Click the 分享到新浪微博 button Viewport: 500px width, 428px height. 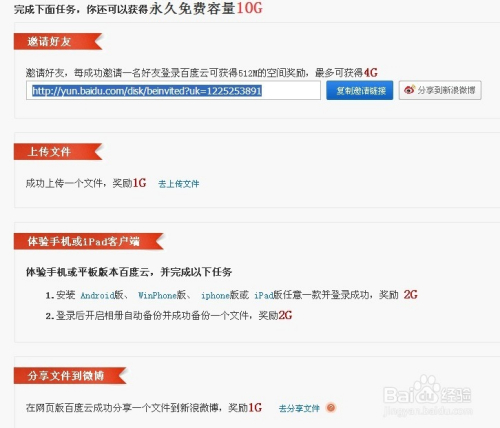coord(440,90)
